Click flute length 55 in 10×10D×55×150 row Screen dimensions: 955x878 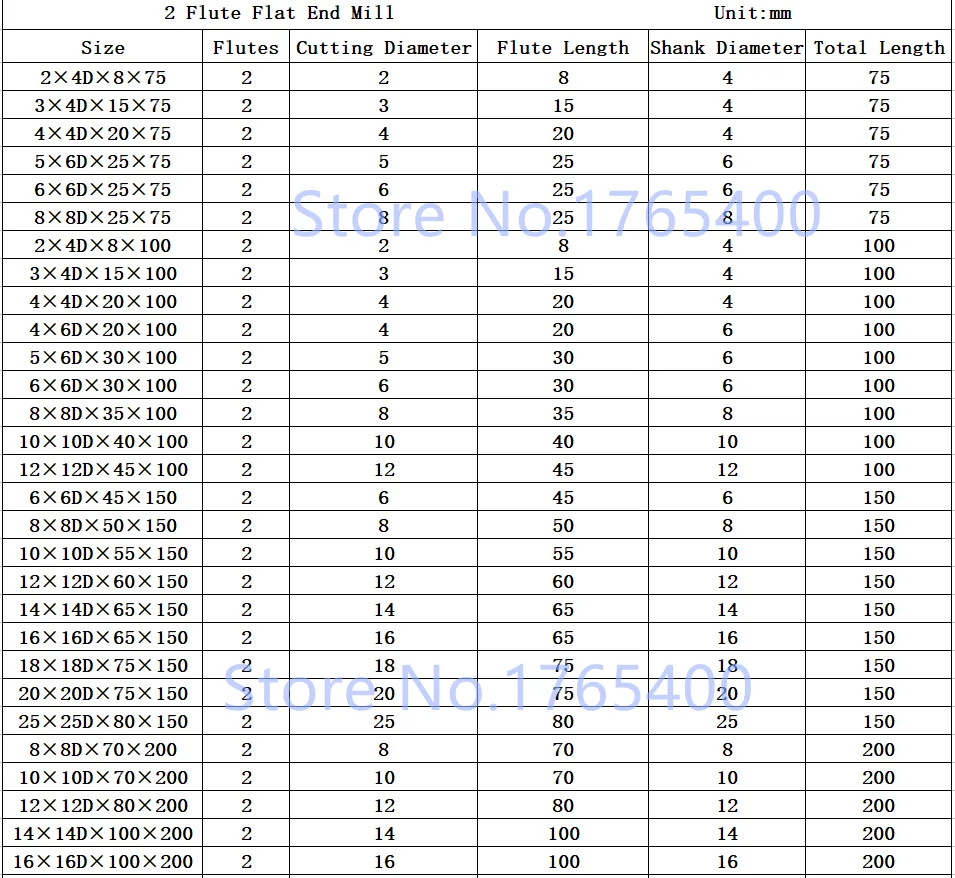[x=563, y=553]
